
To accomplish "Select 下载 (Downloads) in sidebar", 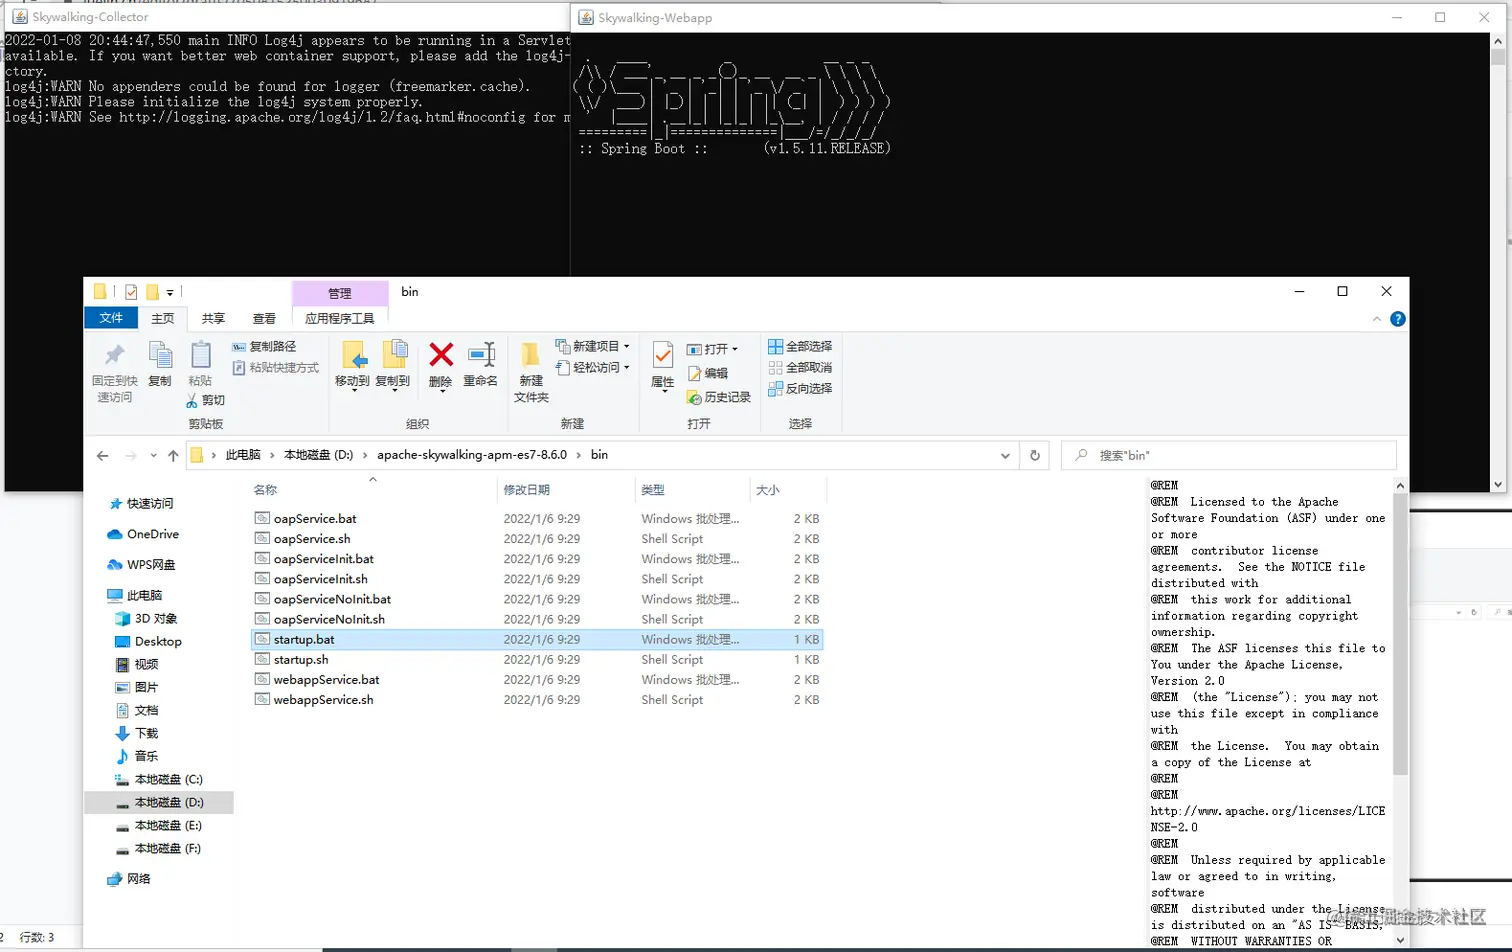I will [137, 733].
